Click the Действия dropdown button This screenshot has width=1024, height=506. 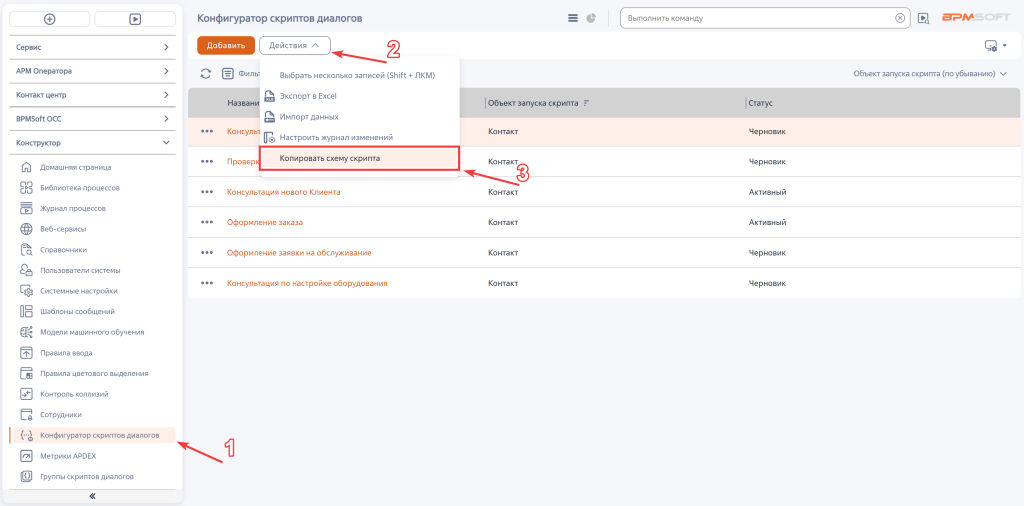[x=294, y=45]
